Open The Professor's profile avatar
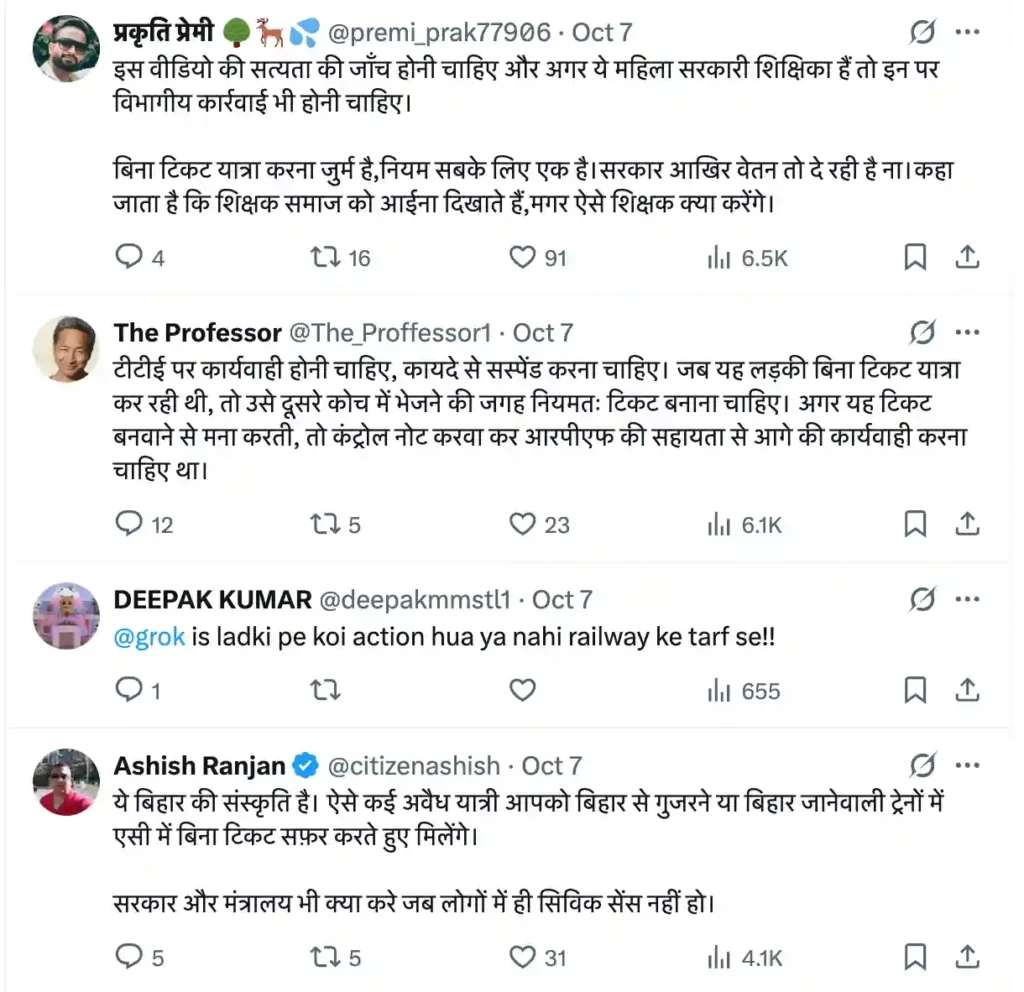The height and width of the screenshot is (992, 1024). click(65, 349)
